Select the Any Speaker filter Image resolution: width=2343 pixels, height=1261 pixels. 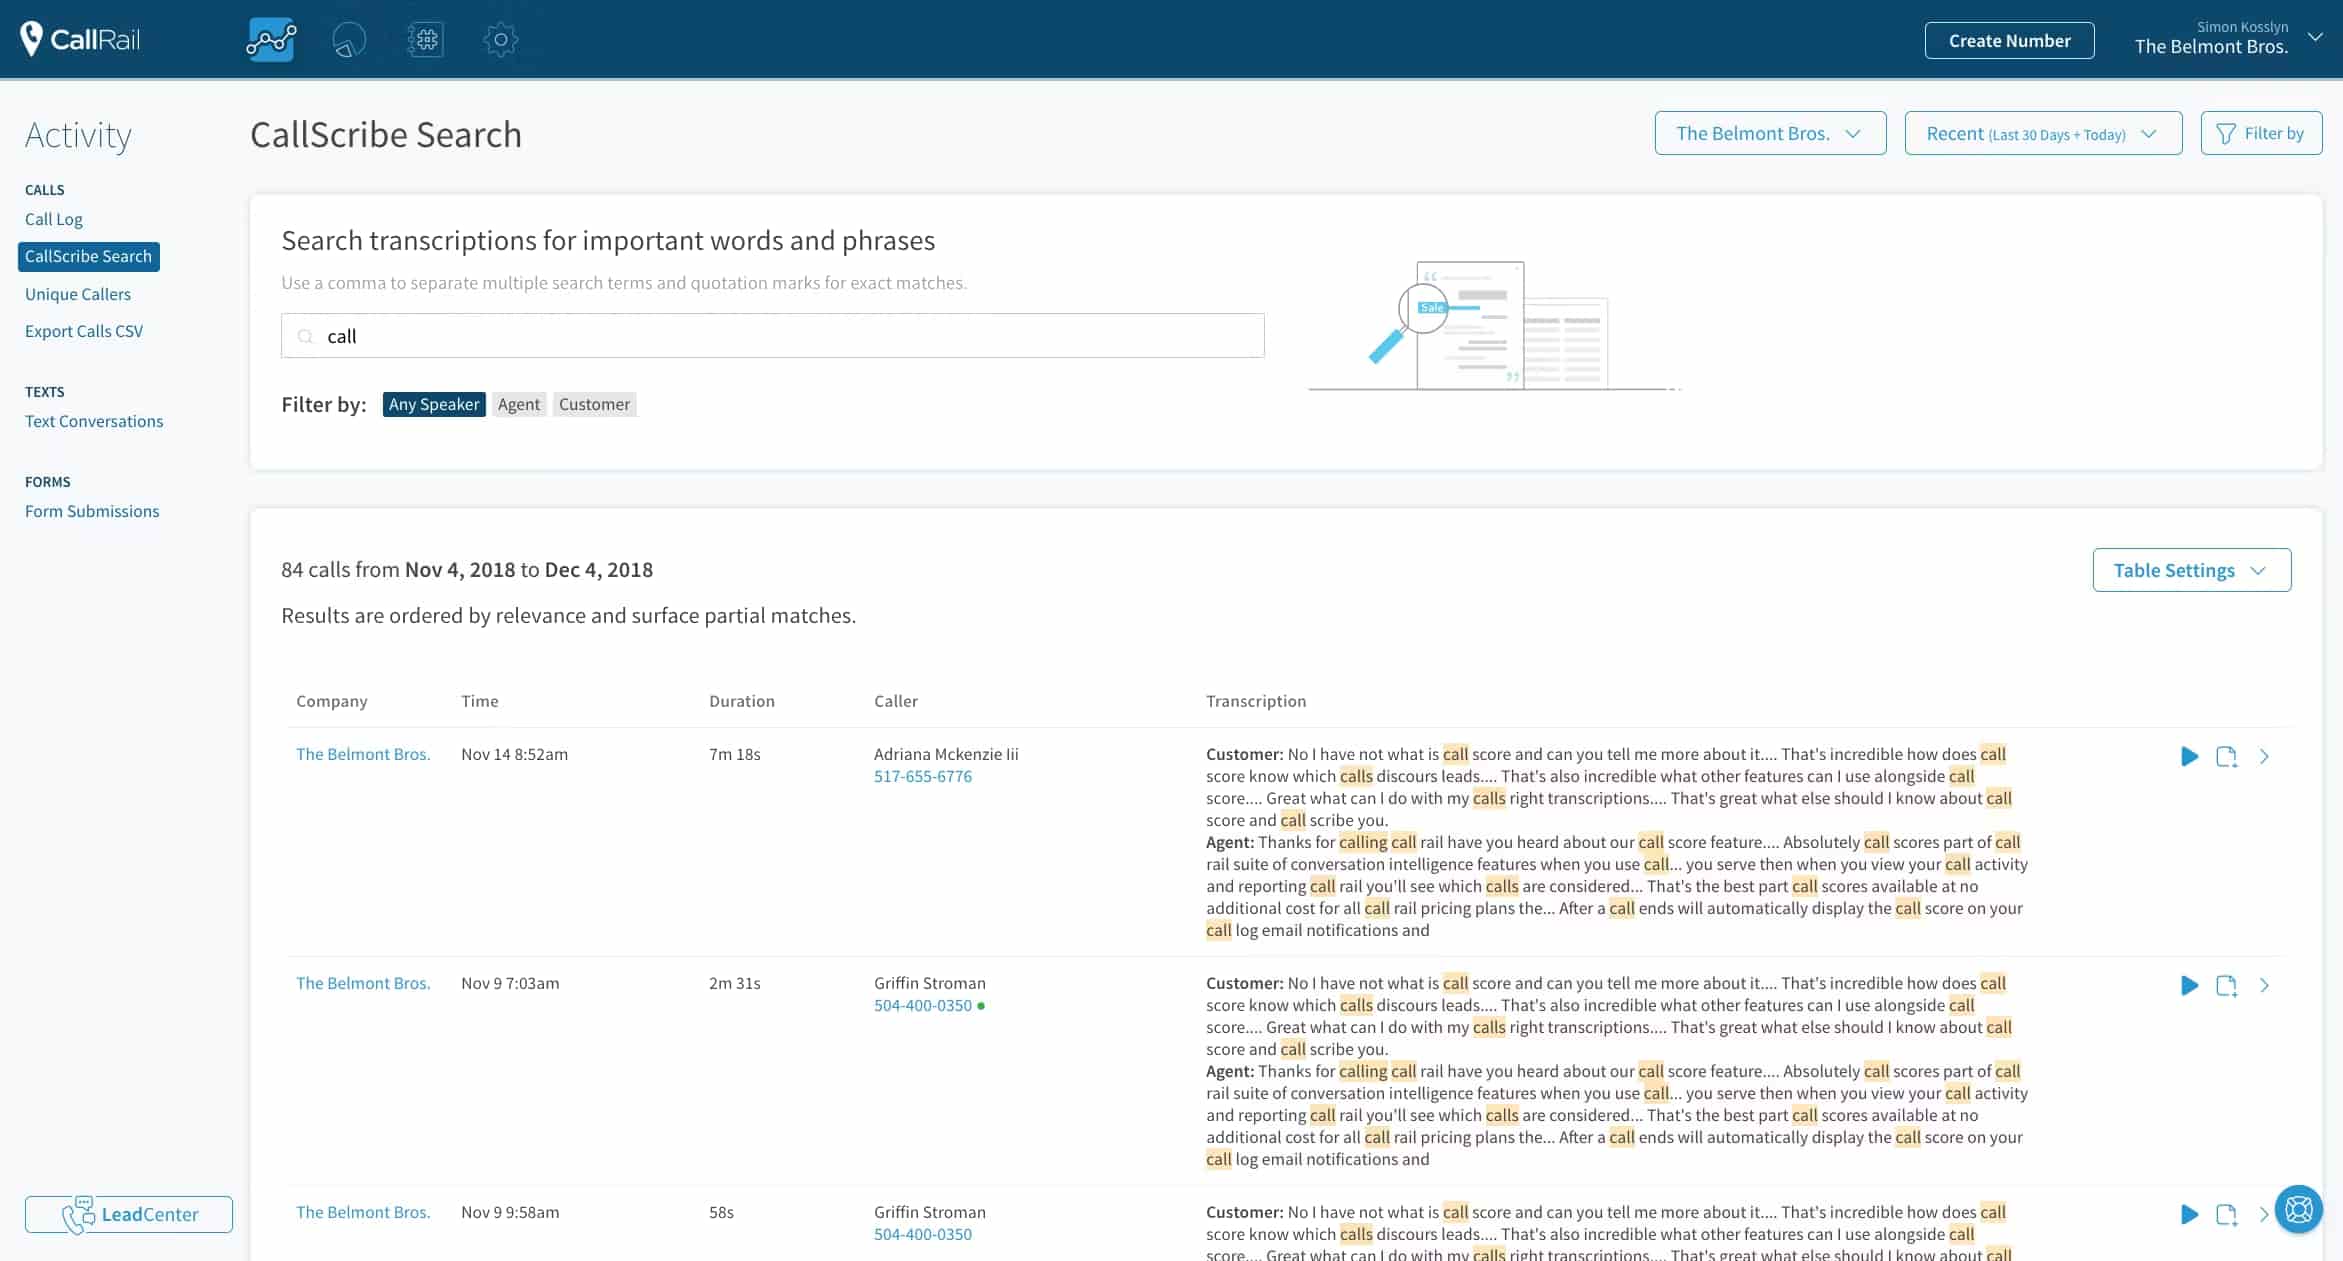(x=434, y=404)
